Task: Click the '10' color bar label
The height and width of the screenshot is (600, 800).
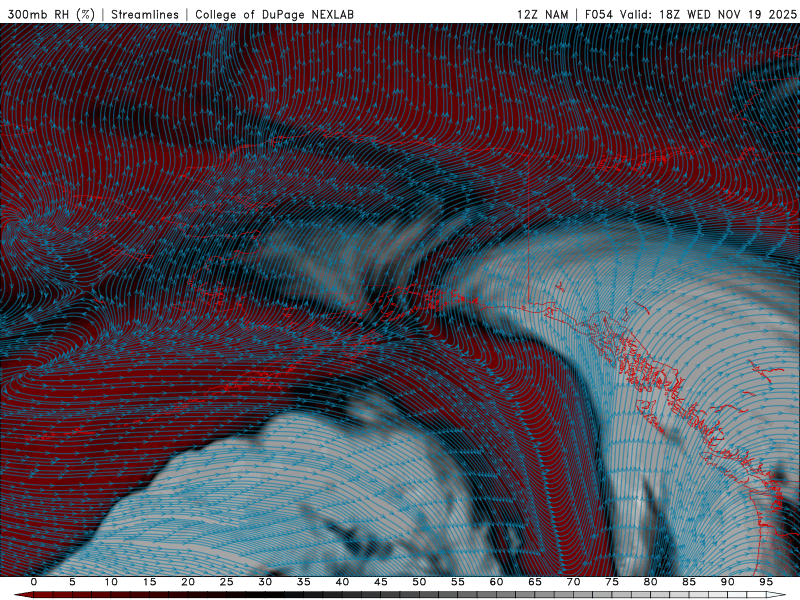Action: coord(111,582)
